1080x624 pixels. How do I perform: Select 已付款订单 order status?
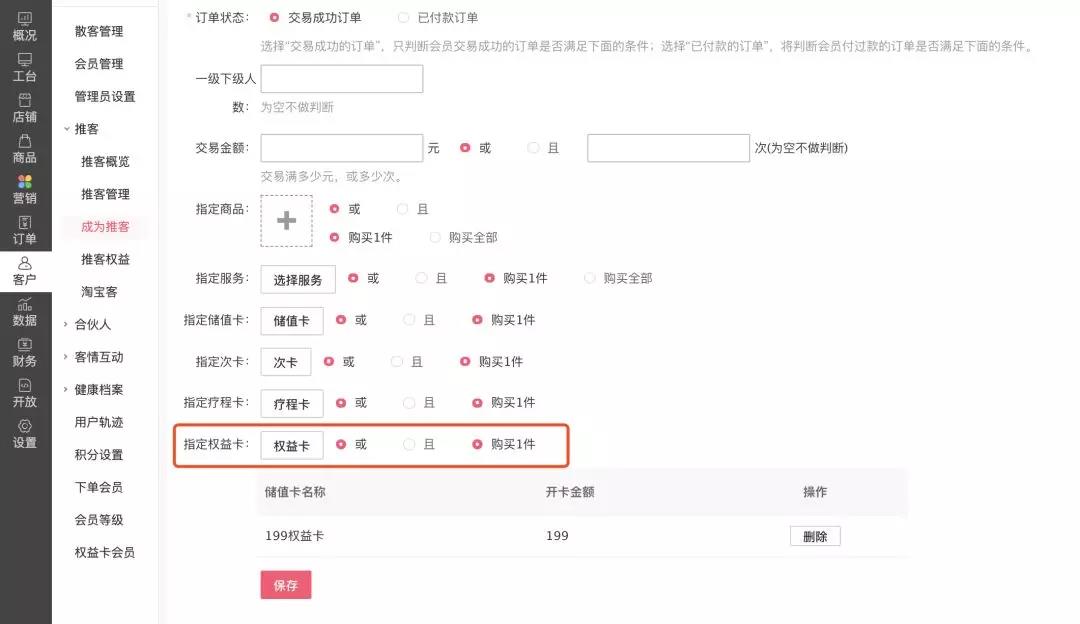point(404,17)
